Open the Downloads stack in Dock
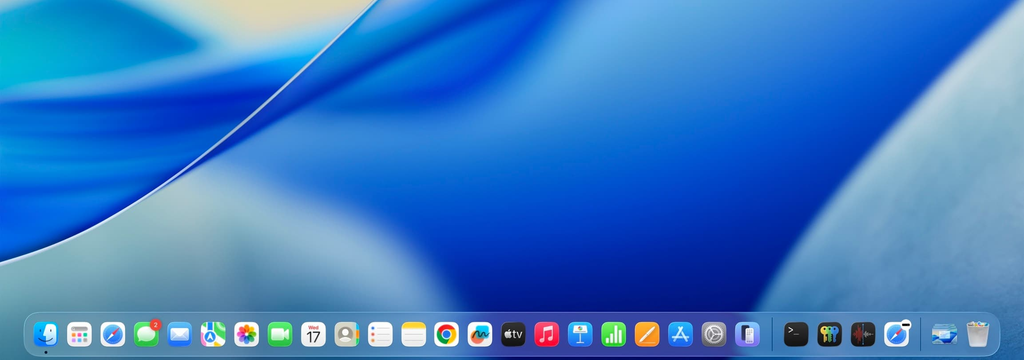Viewport: 1024px width, 360px height. tap(944, 335)
